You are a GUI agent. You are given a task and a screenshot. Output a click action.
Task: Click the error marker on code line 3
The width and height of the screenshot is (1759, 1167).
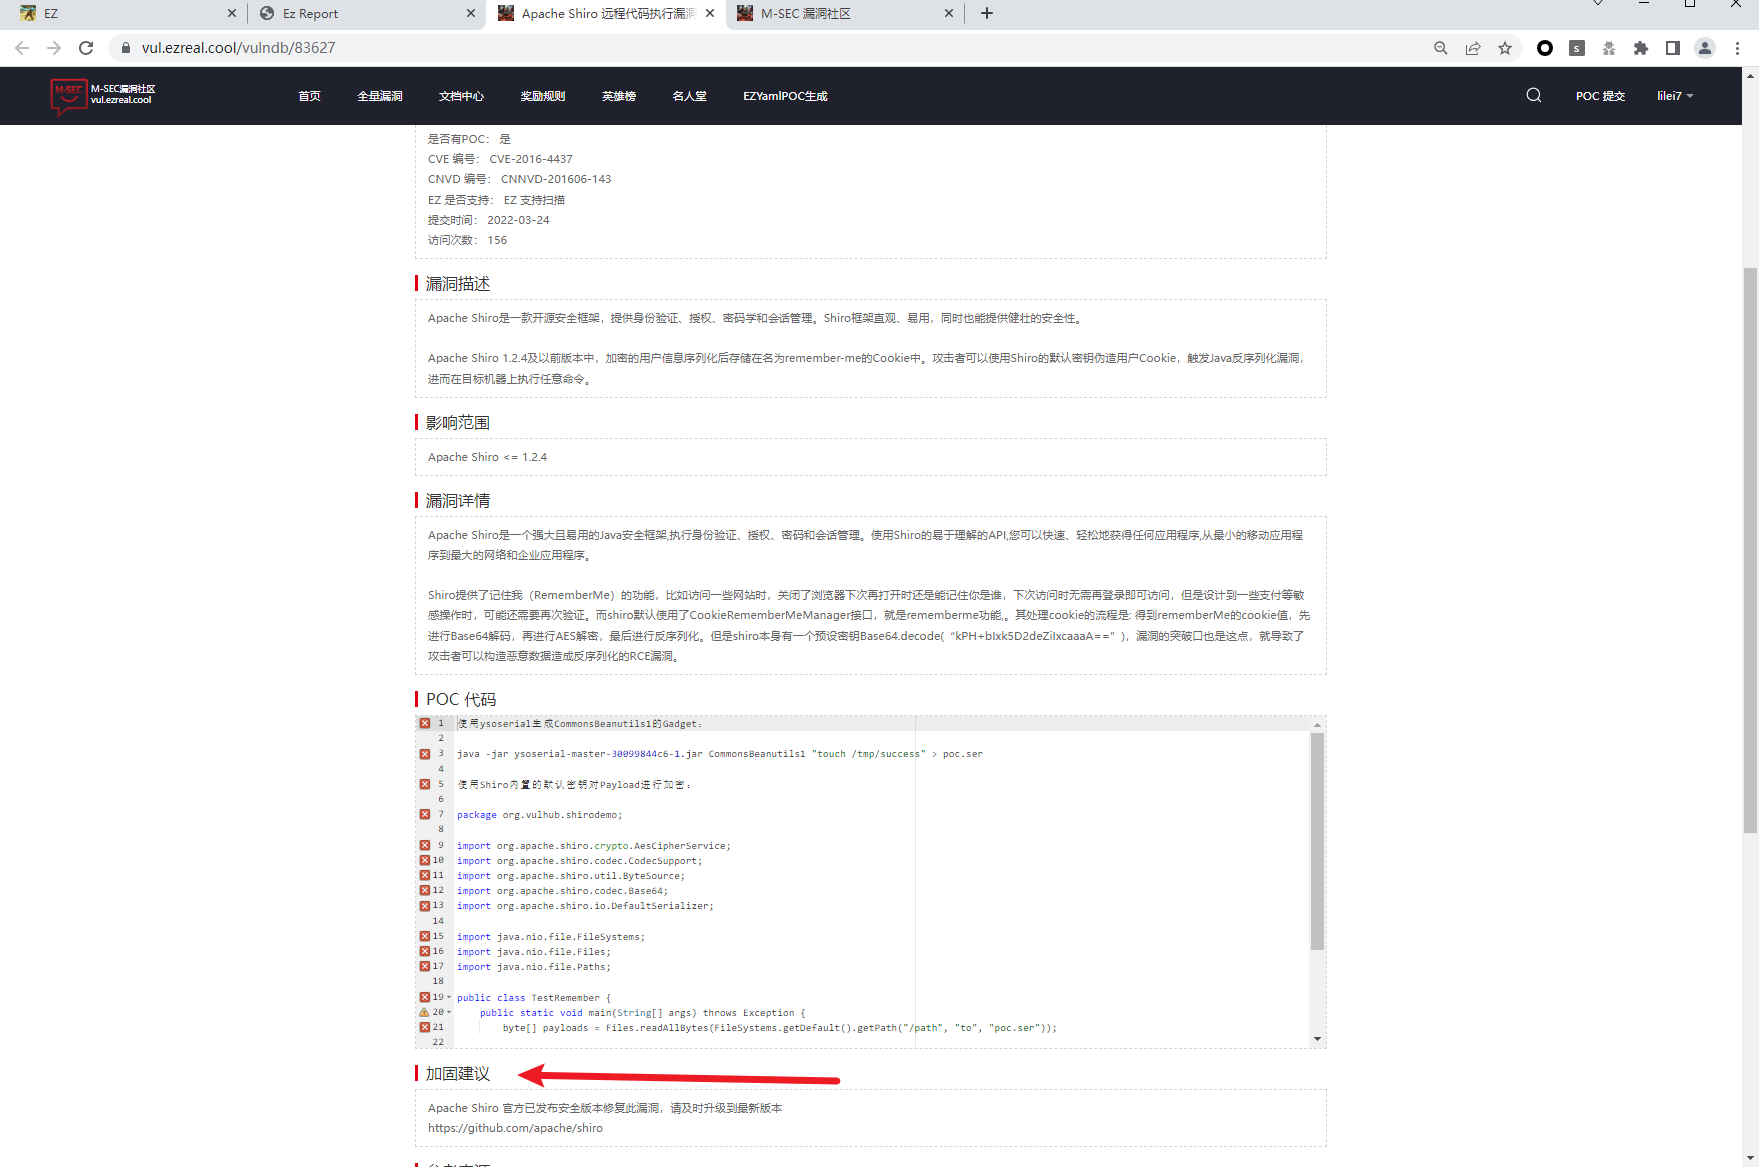(425, 754)
